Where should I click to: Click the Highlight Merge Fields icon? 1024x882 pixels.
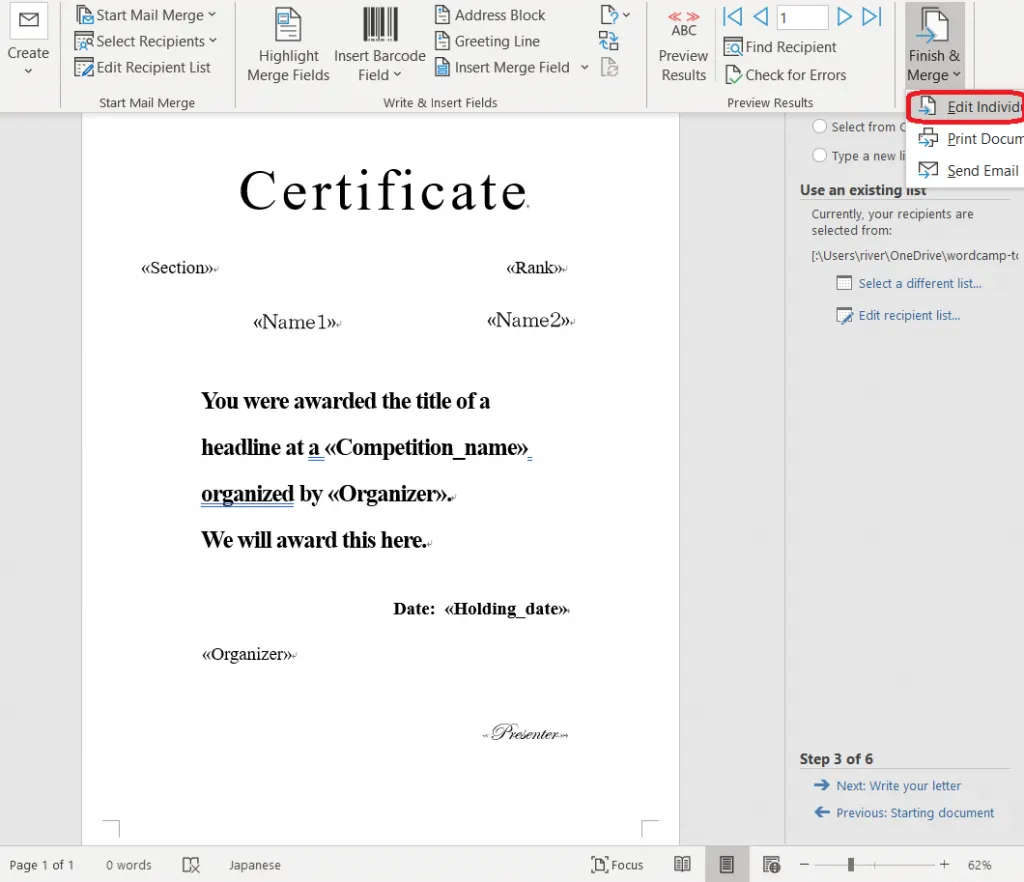pyautogui.click(x=288, y=25)
